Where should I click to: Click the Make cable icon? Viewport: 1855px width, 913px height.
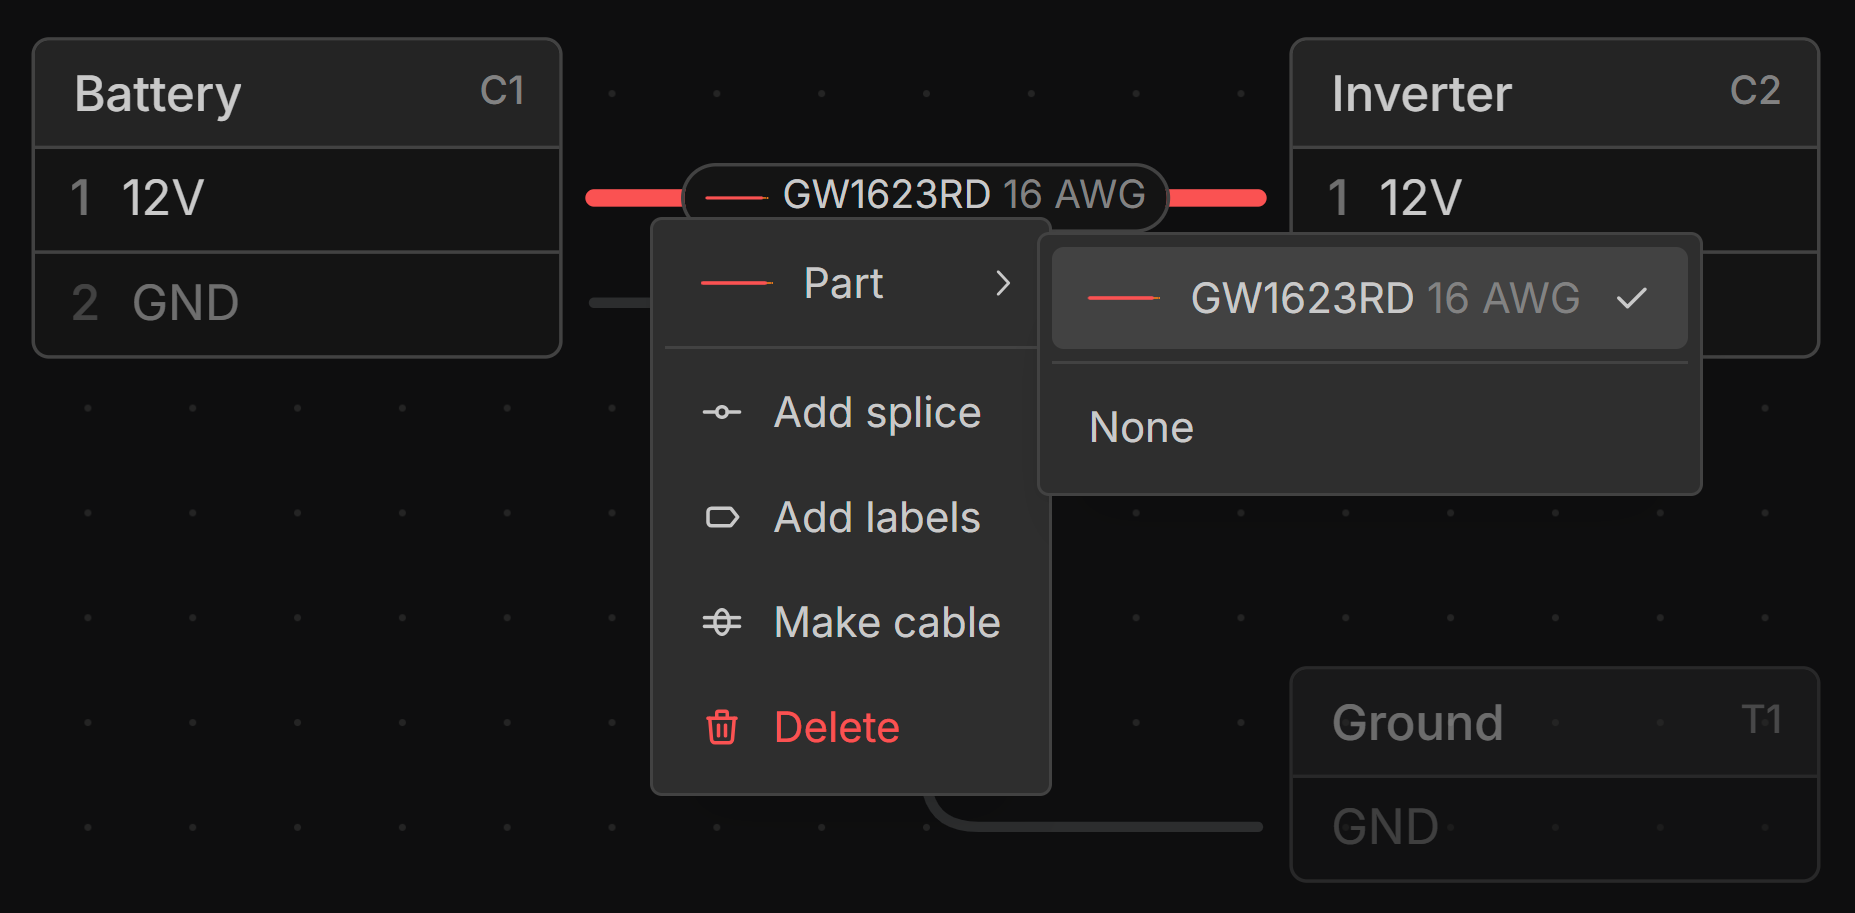[721, 622]
